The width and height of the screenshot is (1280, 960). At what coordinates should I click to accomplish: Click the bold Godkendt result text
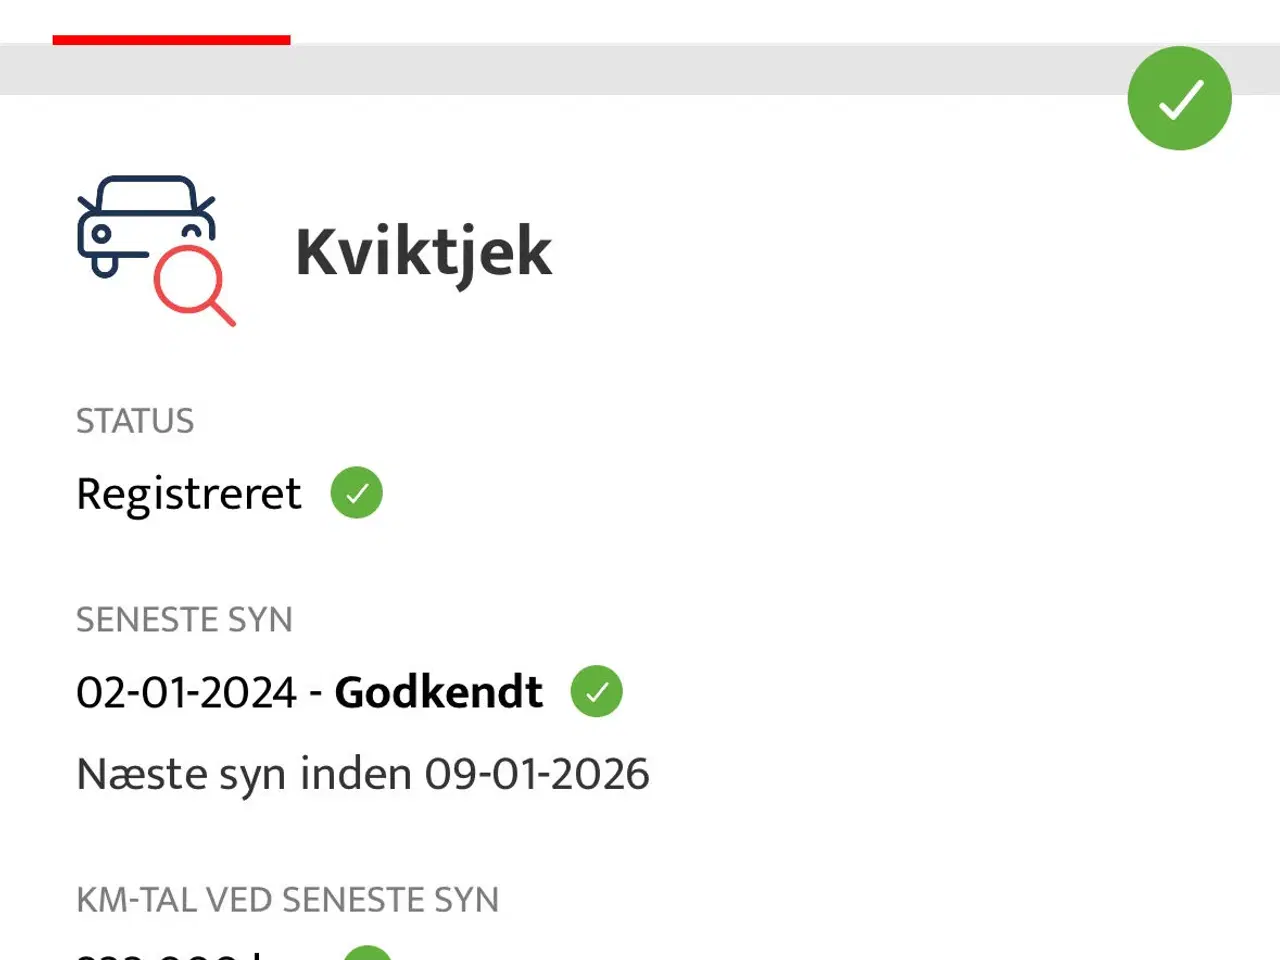pos(439,692)
